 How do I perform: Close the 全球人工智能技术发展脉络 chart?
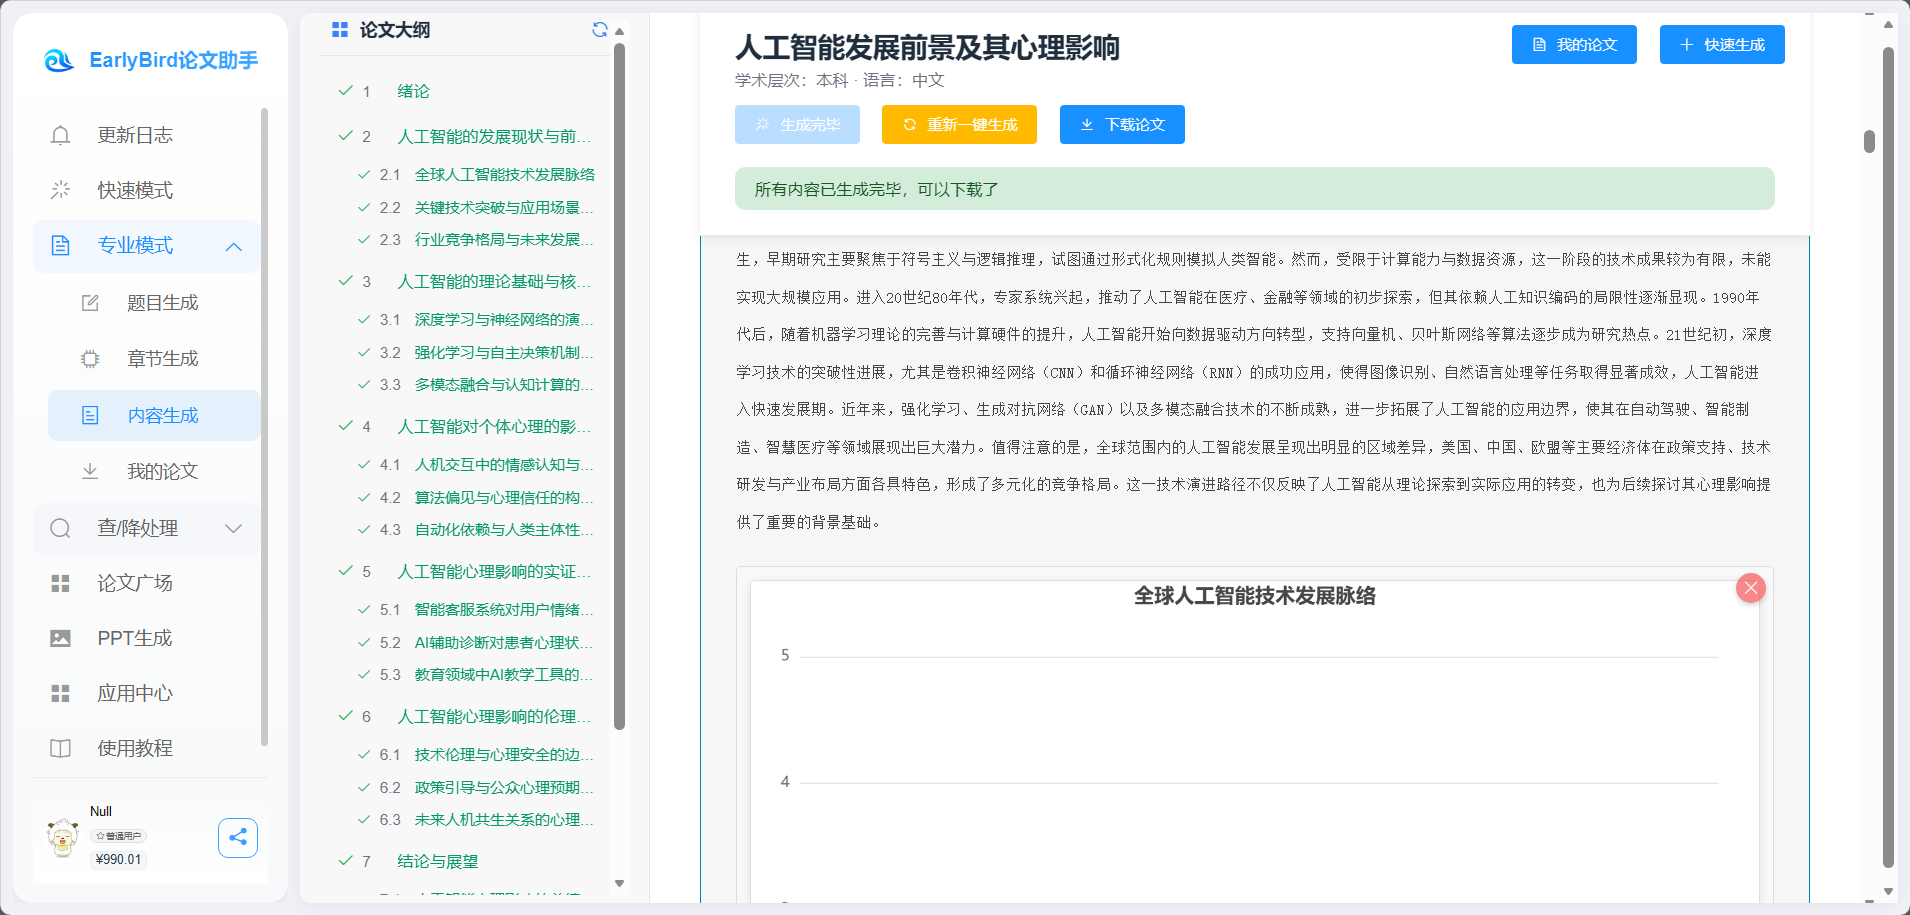click(1750, 588)
